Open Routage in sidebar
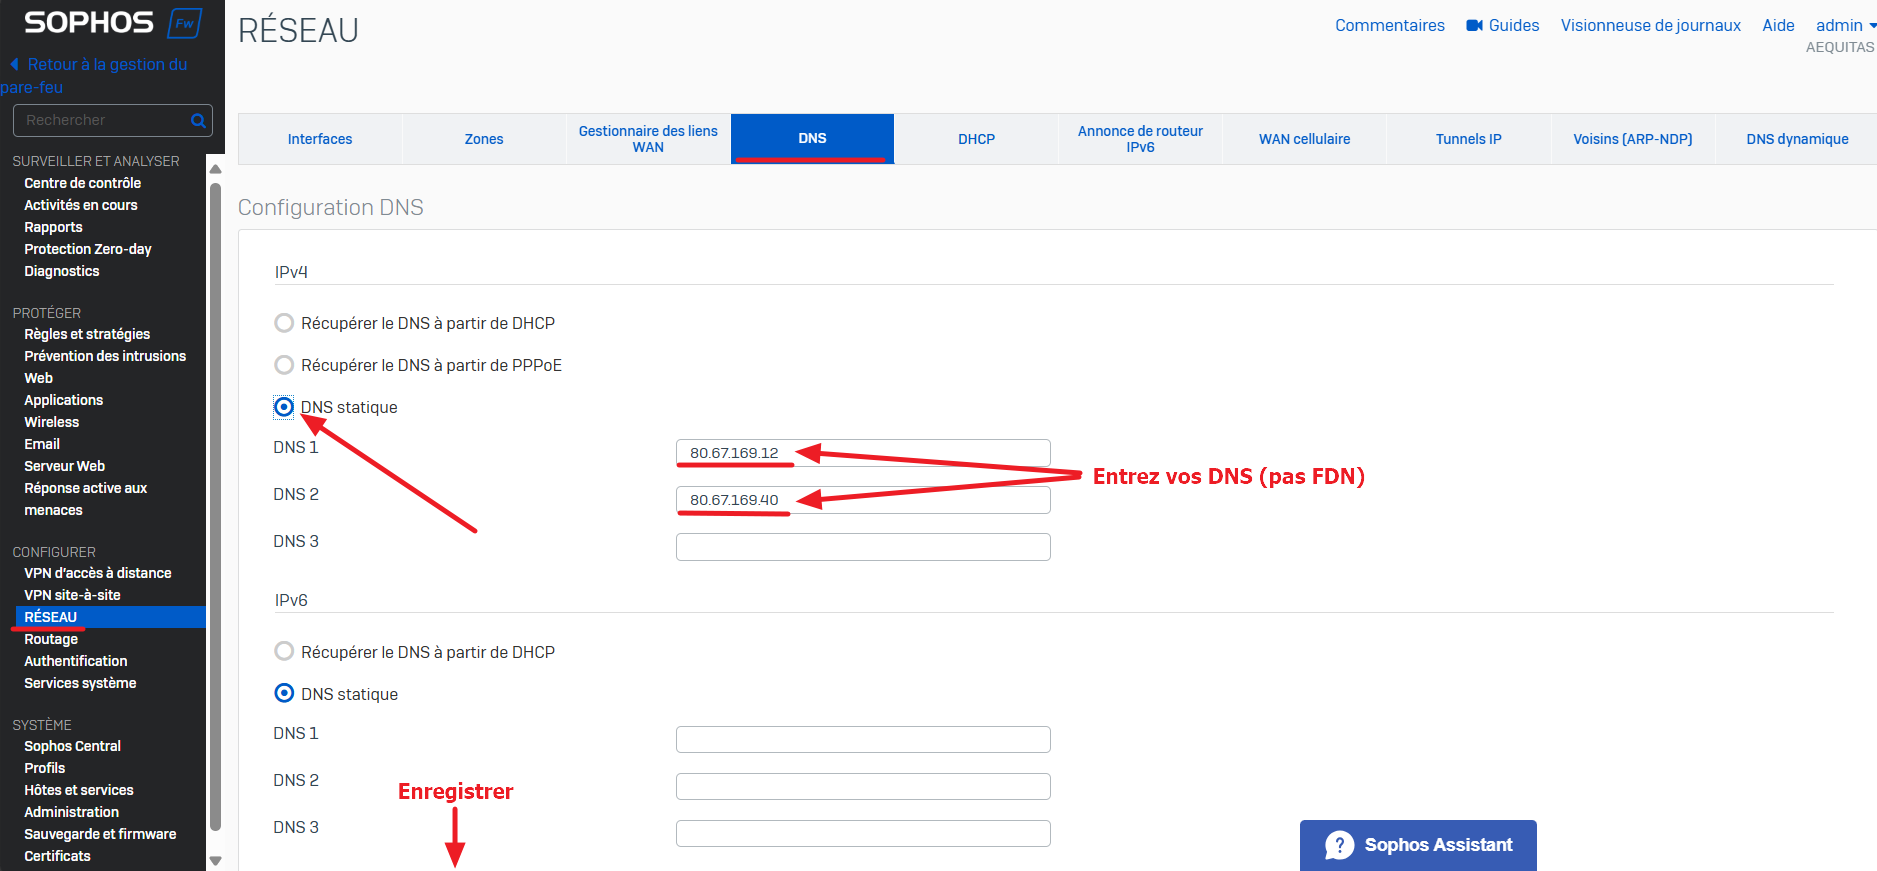 pyautogui.click(x=51, y=639)
